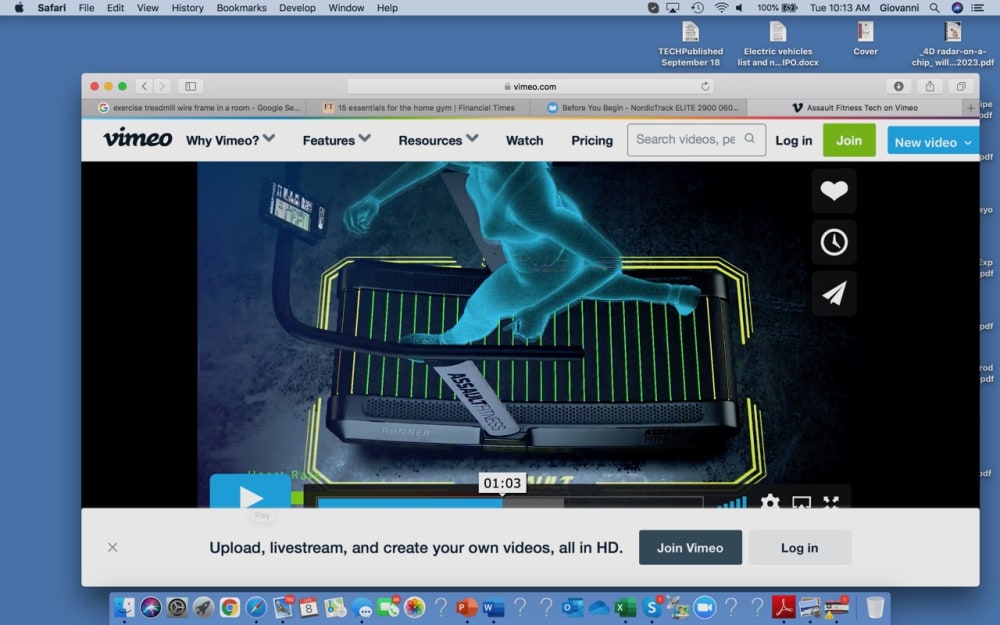Click the search magnifier in Vimeo search
The height and width of the screenshot is (625, 1000).
749,138
